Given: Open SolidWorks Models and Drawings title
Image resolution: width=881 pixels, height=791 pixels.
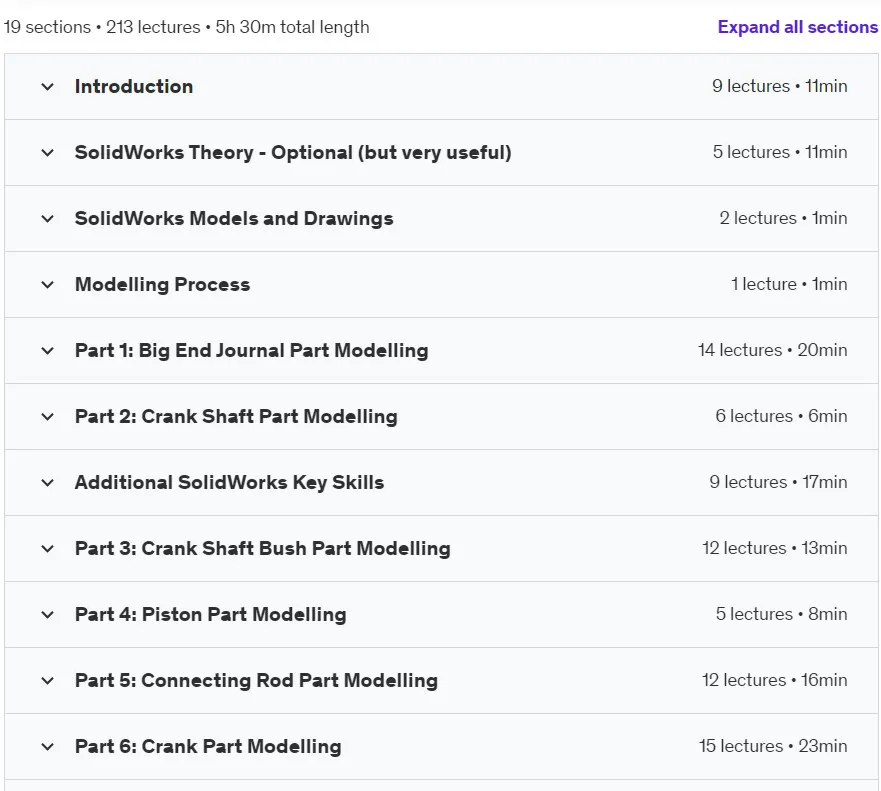Looking at the screenshot, I should tap(234, 219).
